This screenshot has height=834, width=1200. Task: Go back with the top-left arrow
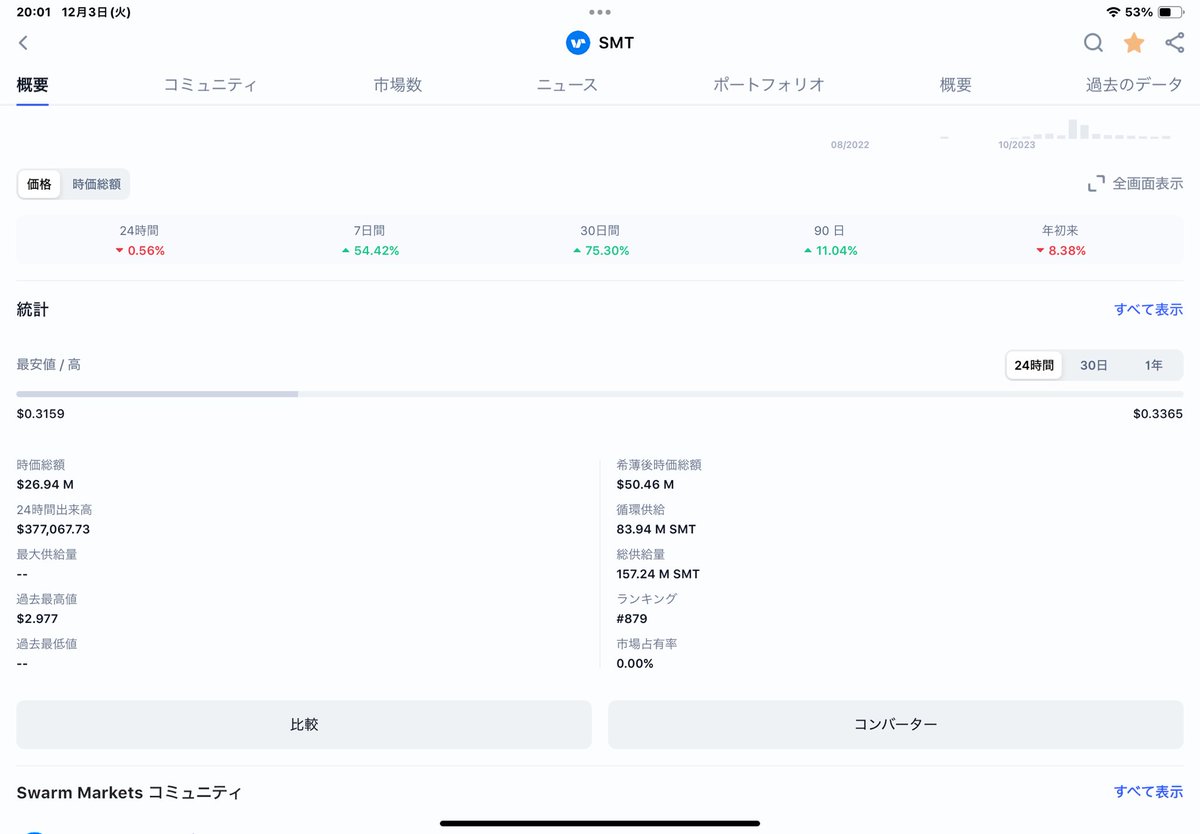(x=23, y=43)
